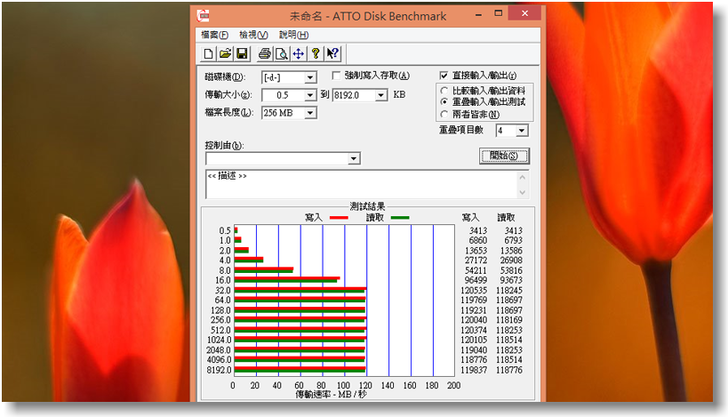Image resolution: width=728 pixels, height=417 pixels.
Task: Click the ATTO app icon in title bar
Action: [x=203, y=16]
